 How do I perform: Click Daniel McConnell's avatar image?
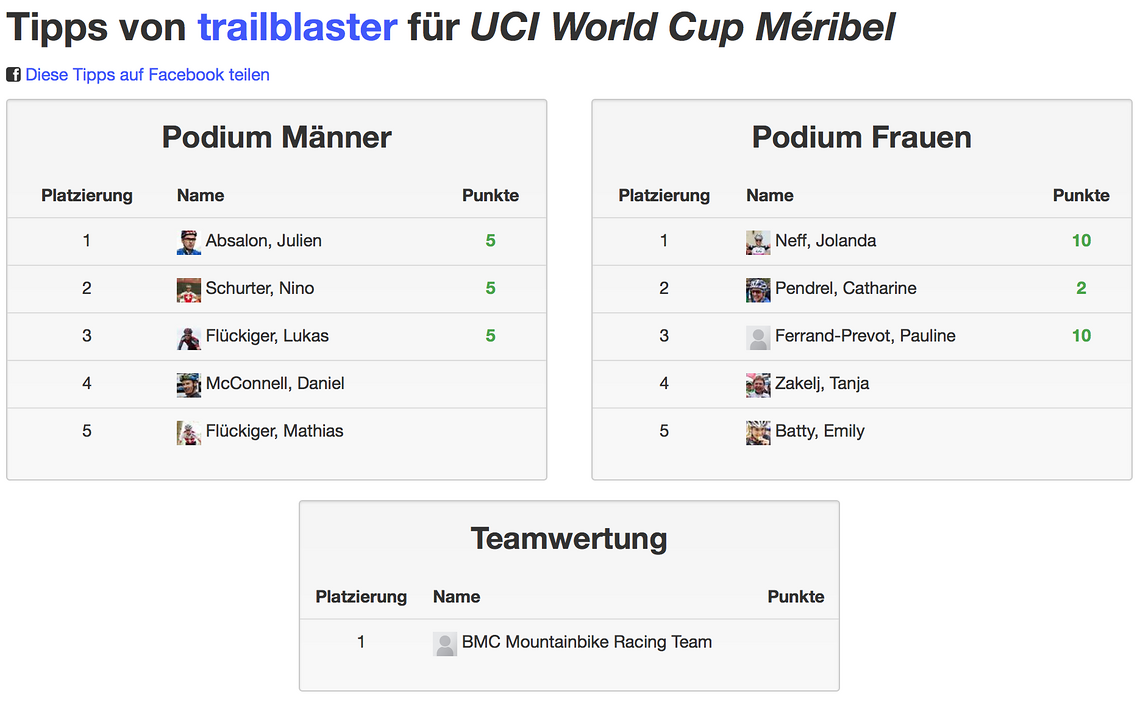(189, 385)
